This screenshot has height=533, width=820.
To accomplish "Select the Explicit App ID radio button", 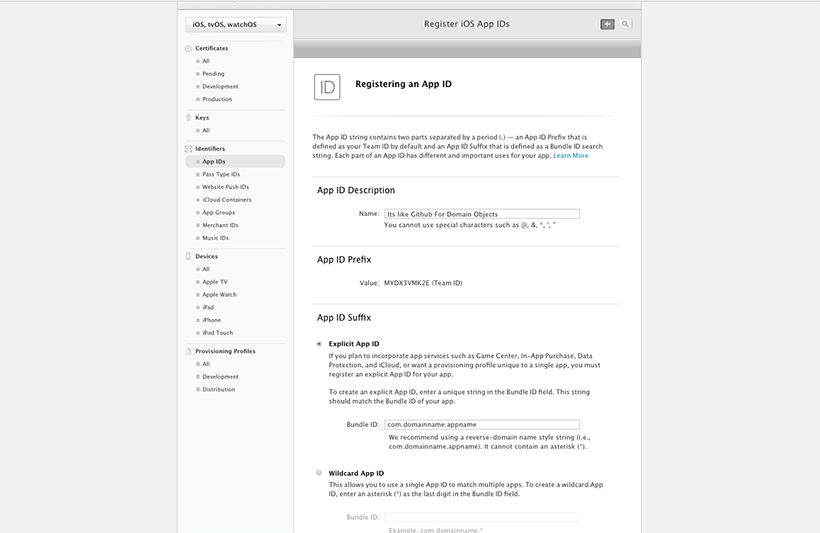I will pos(319,344).
